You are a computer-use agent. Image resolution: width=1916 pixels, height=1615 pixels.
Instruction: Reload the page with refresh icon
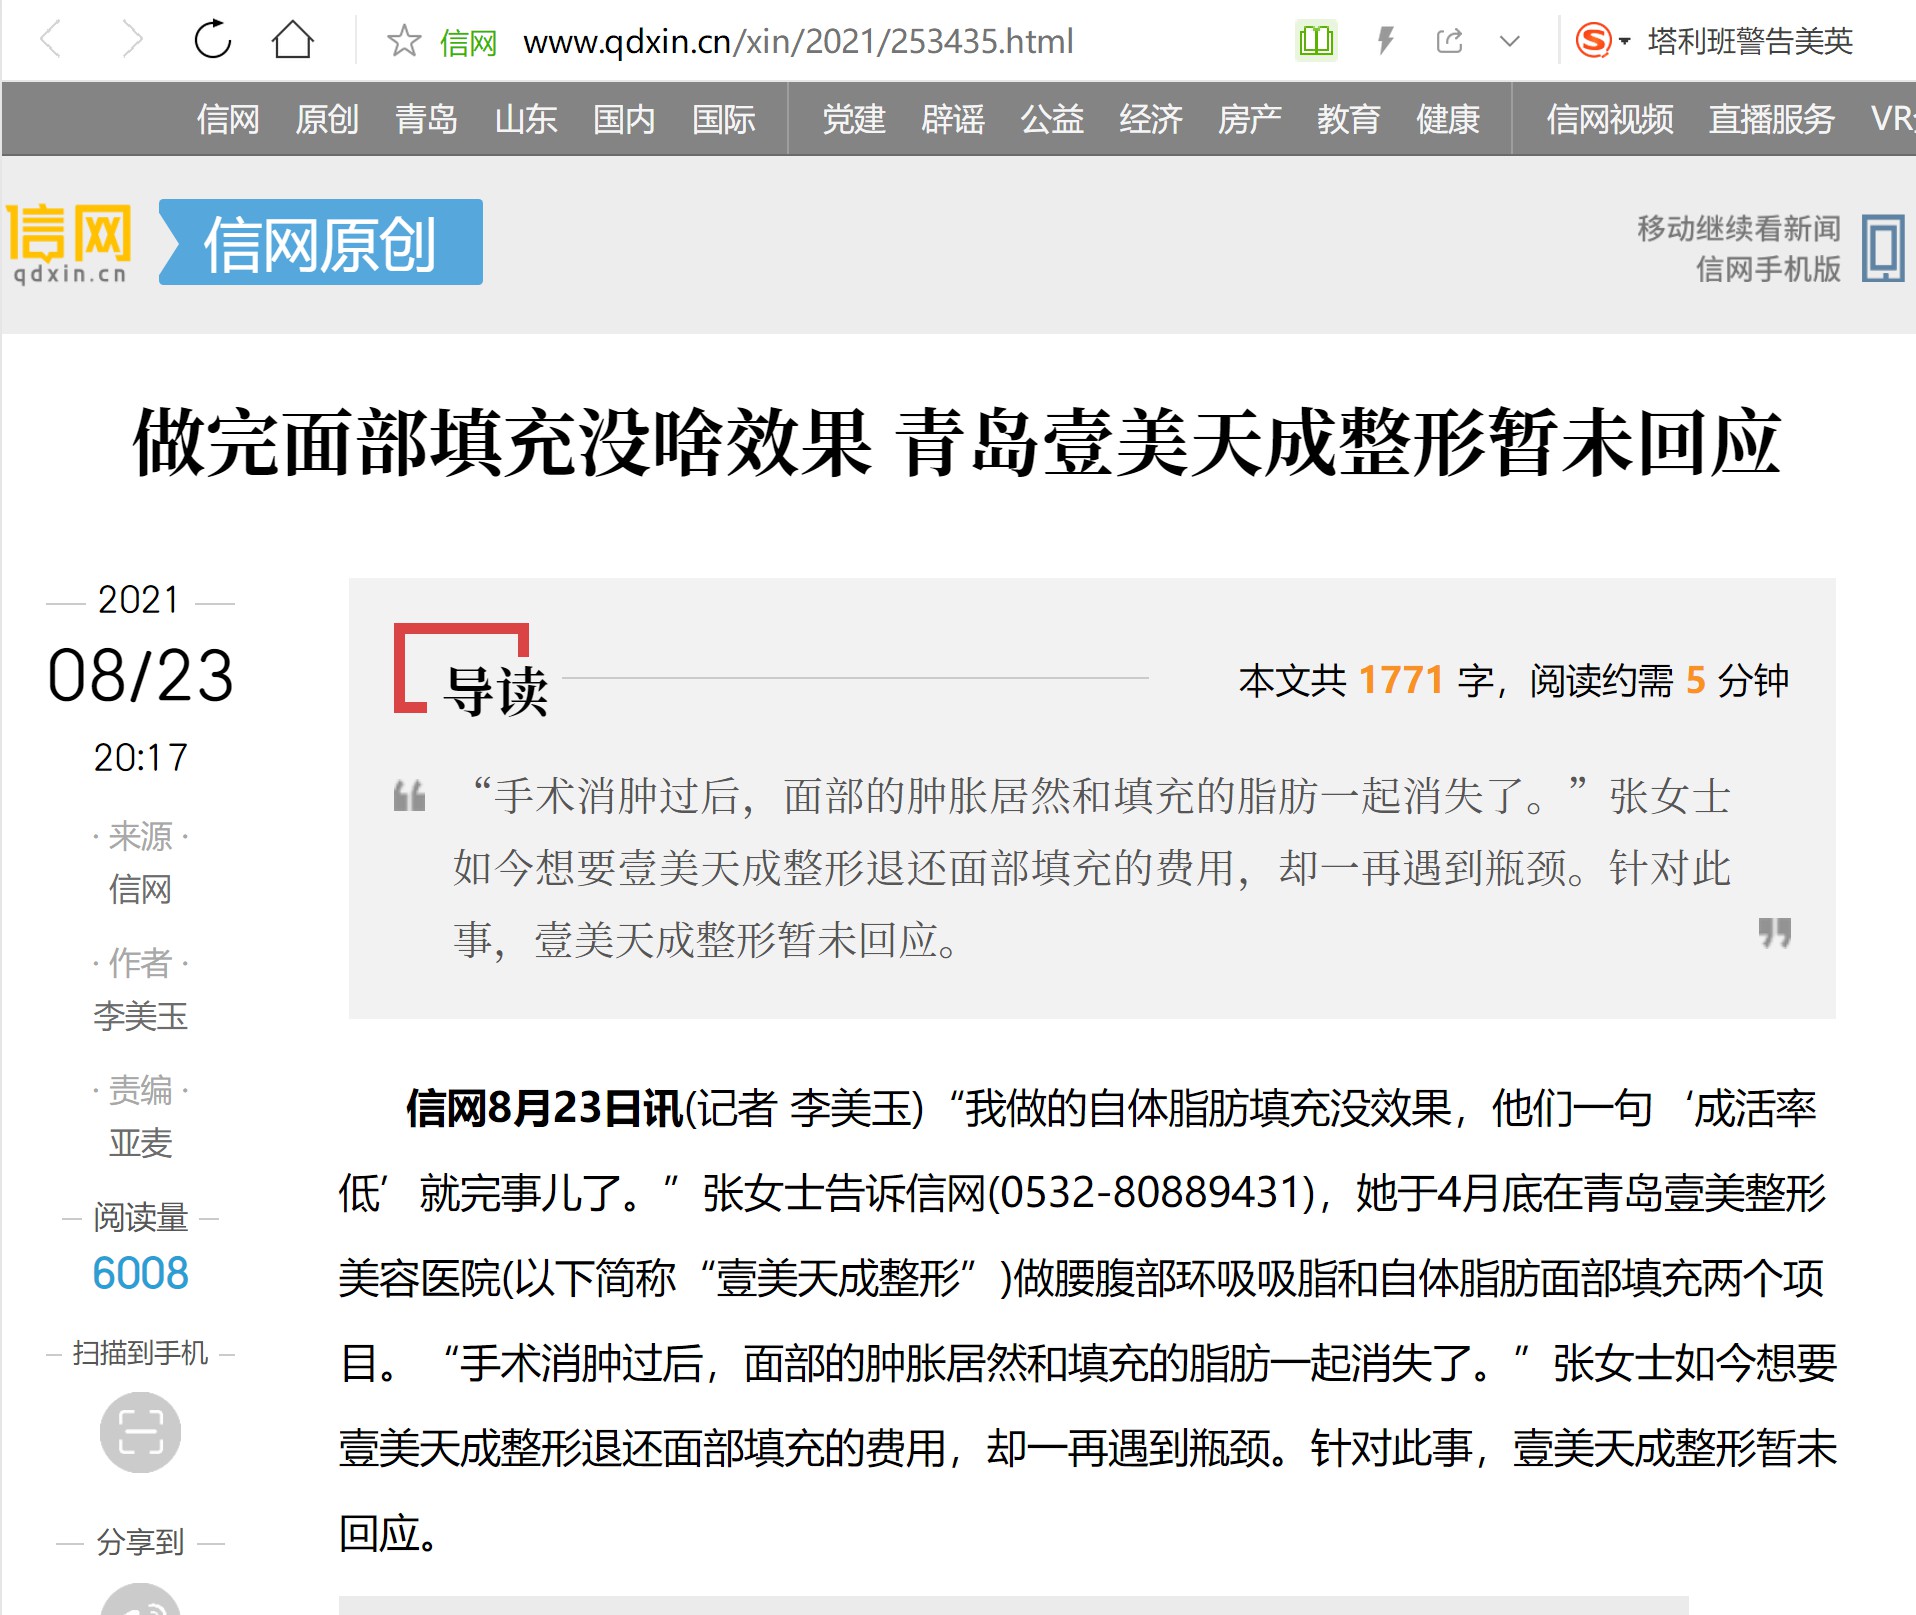coord(212,40)
